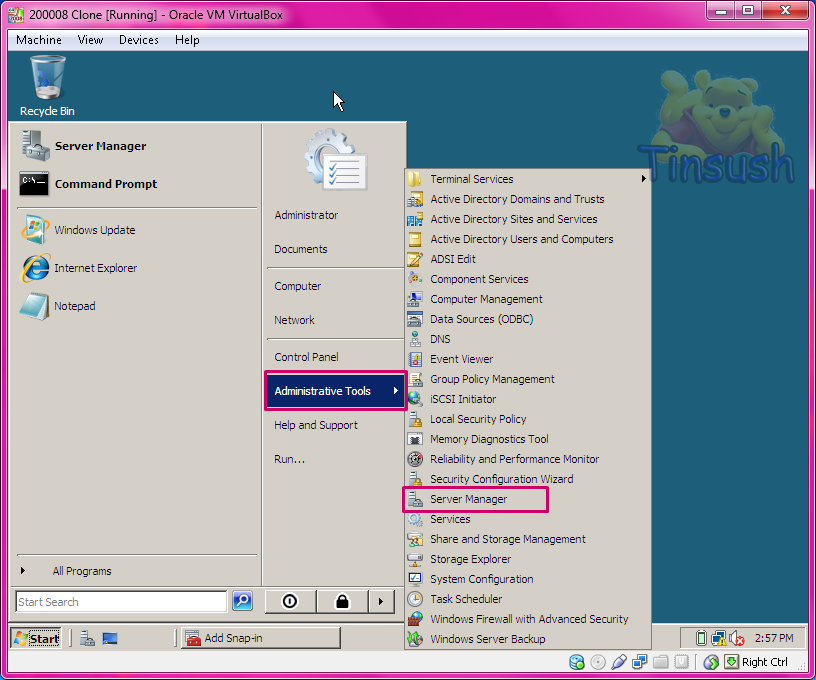Expand All Programs arrow
Viewport: 816px width, 680px height.
click(23, 571)
